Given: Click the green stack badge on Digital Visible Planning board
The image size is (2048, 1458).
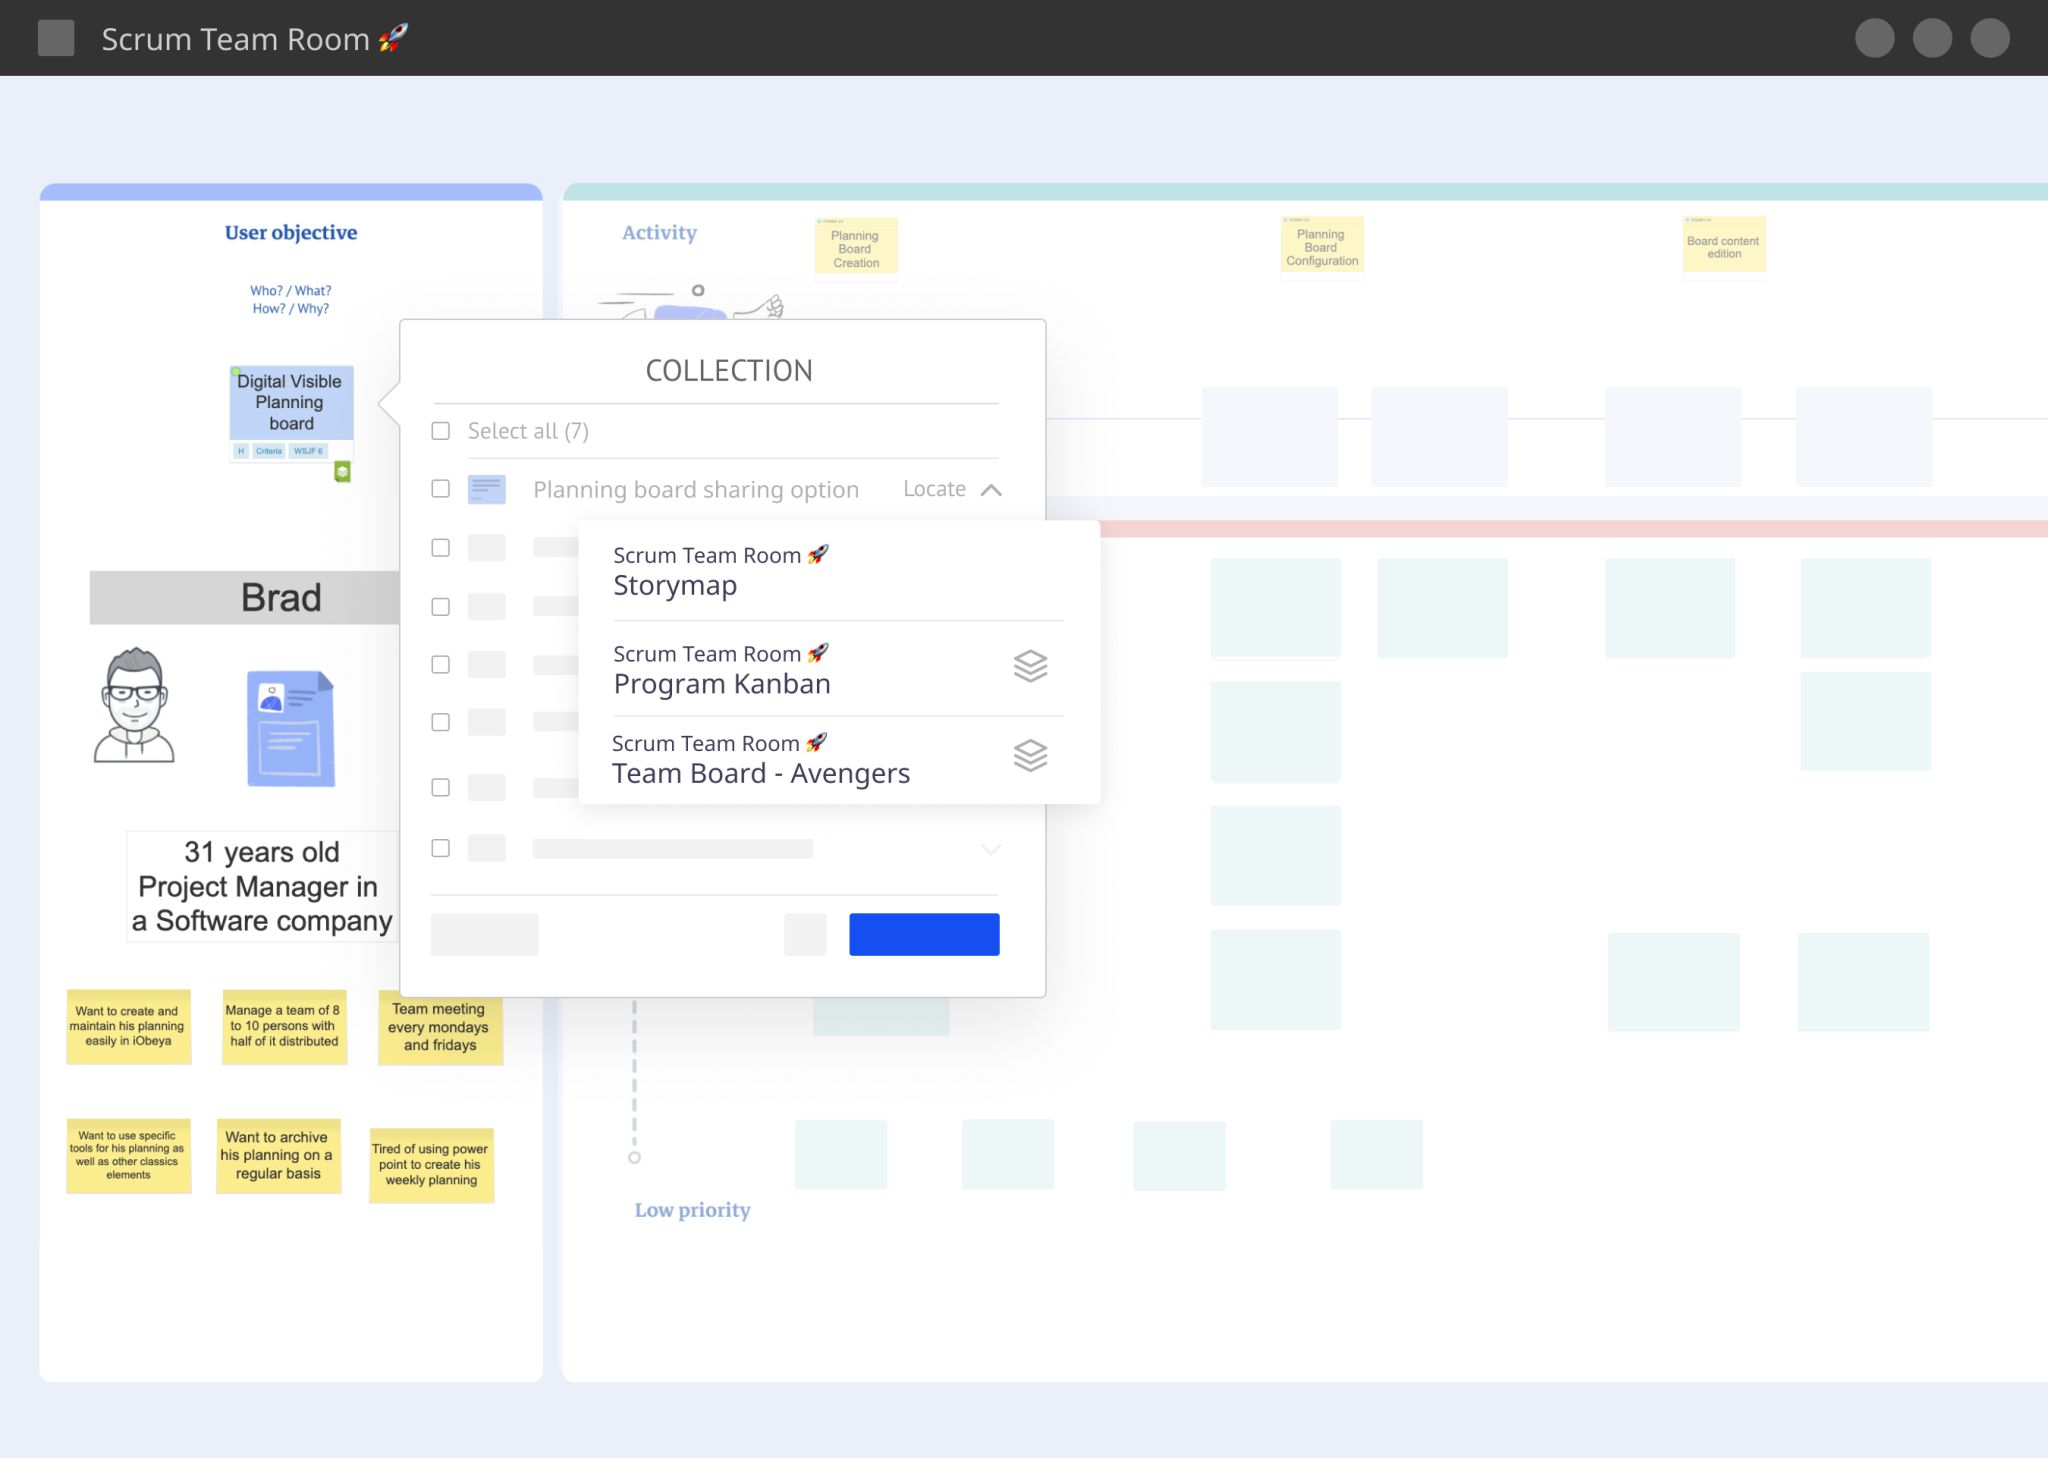Looking at the screenshot, I should click(x=342, y=472).
